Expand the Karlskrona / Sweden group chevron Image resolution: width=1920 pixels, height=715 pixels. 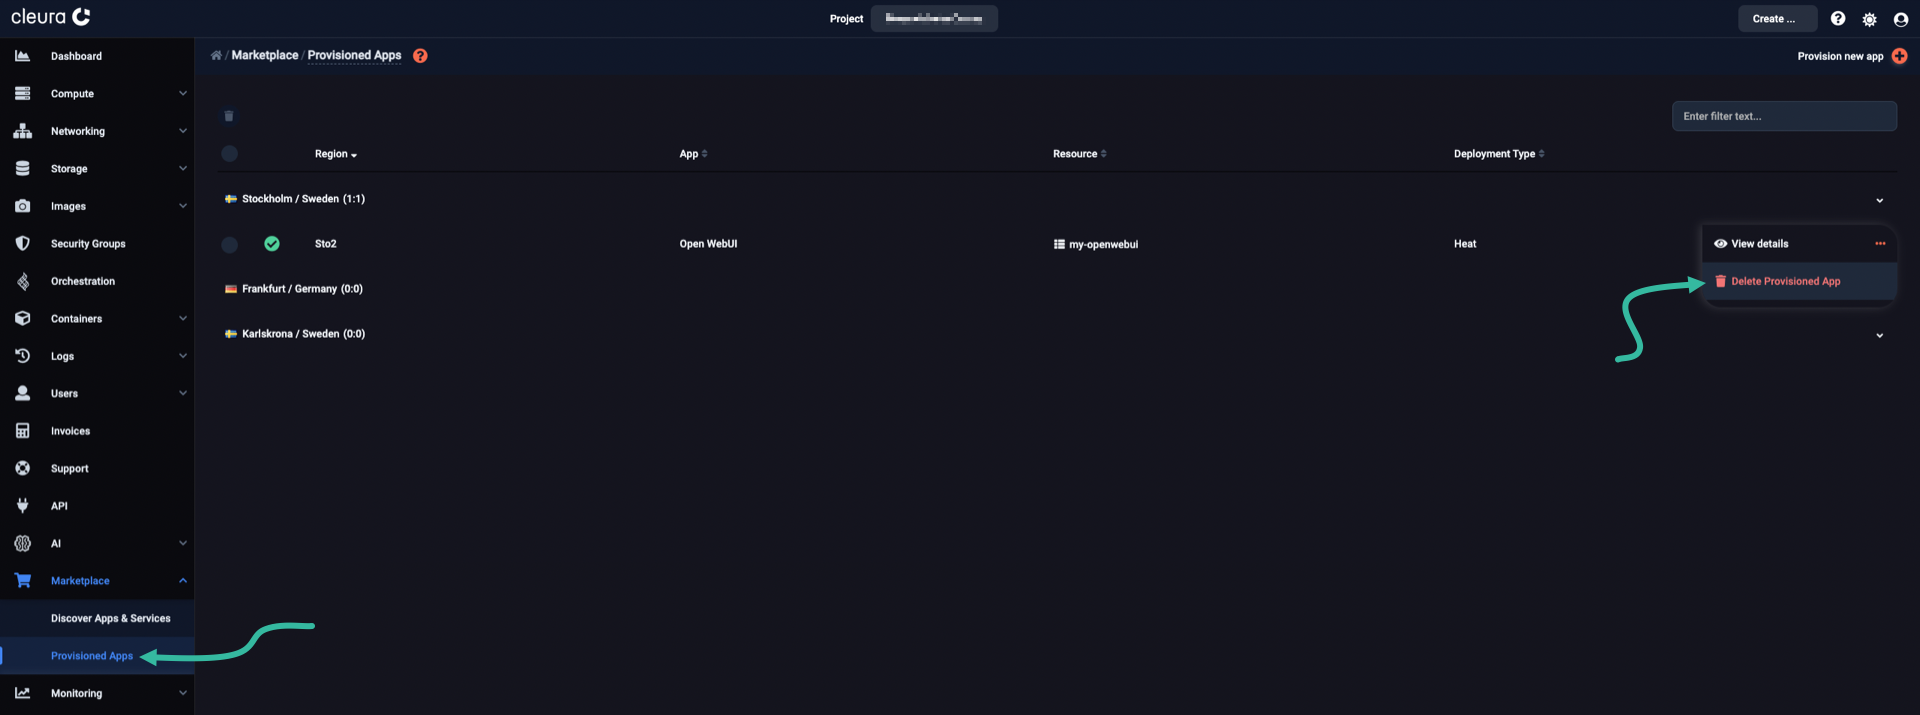1880,335
